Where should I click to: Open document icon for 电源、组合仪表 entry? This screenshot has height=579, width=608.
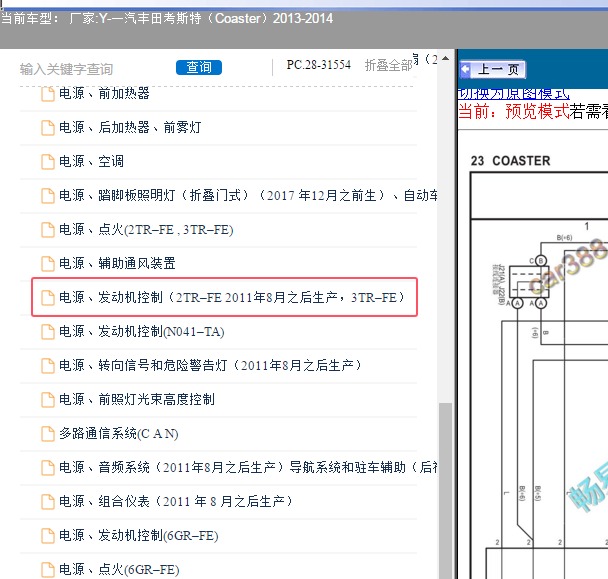pos(48,502)
